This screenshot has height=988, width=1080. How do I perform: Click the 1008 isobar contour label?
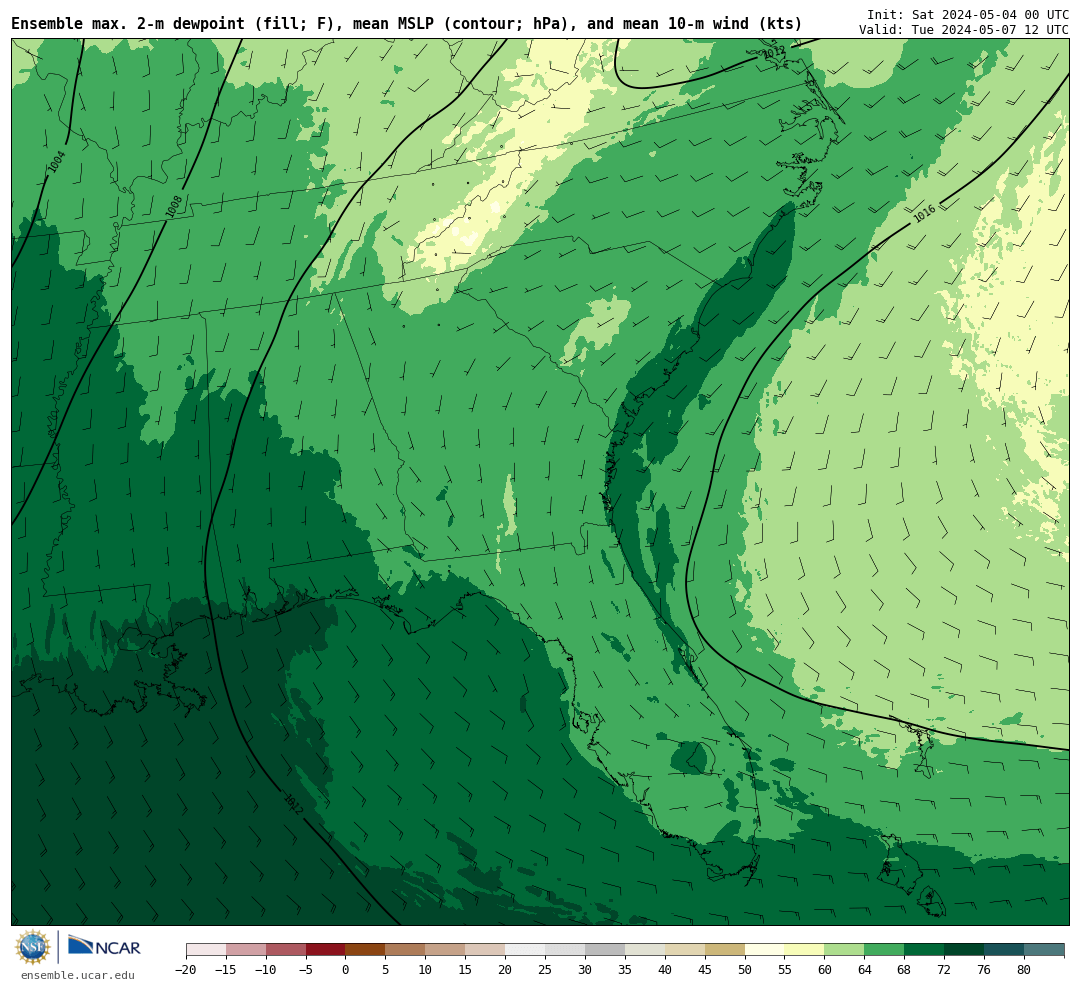click(x=174, y=207)
